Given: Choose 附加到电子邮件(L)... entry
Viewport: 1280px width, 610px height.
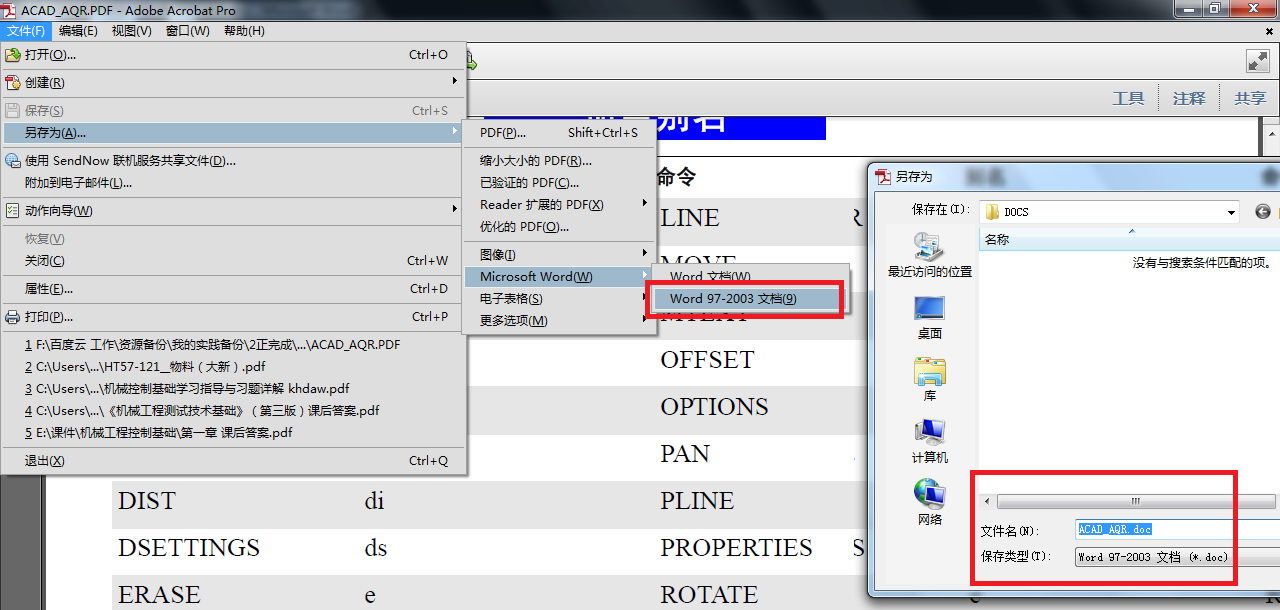Looking at the screenshot, I should tap(234, 182).
